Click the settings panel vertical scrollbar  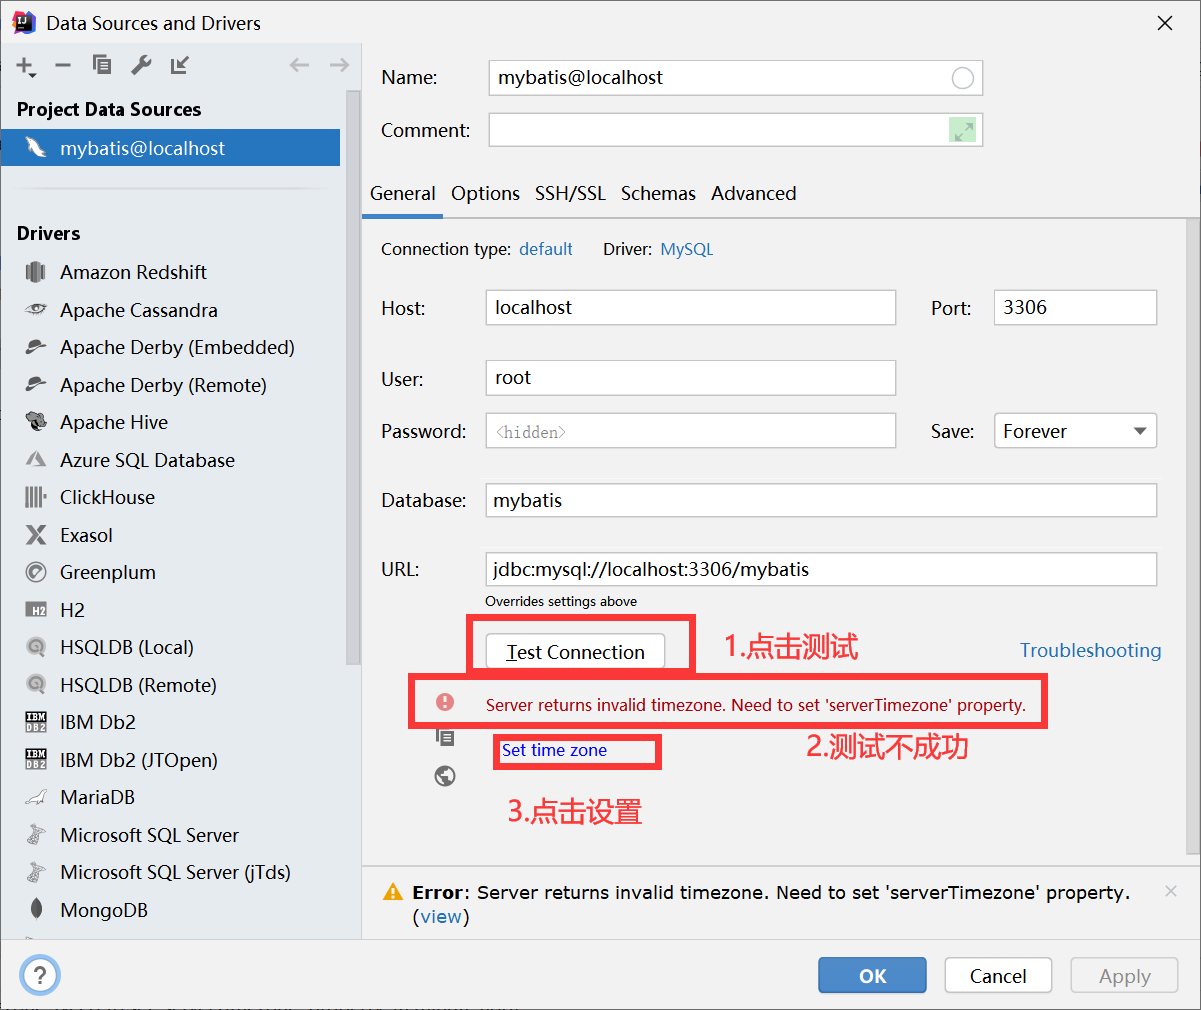pos(1192,538)
